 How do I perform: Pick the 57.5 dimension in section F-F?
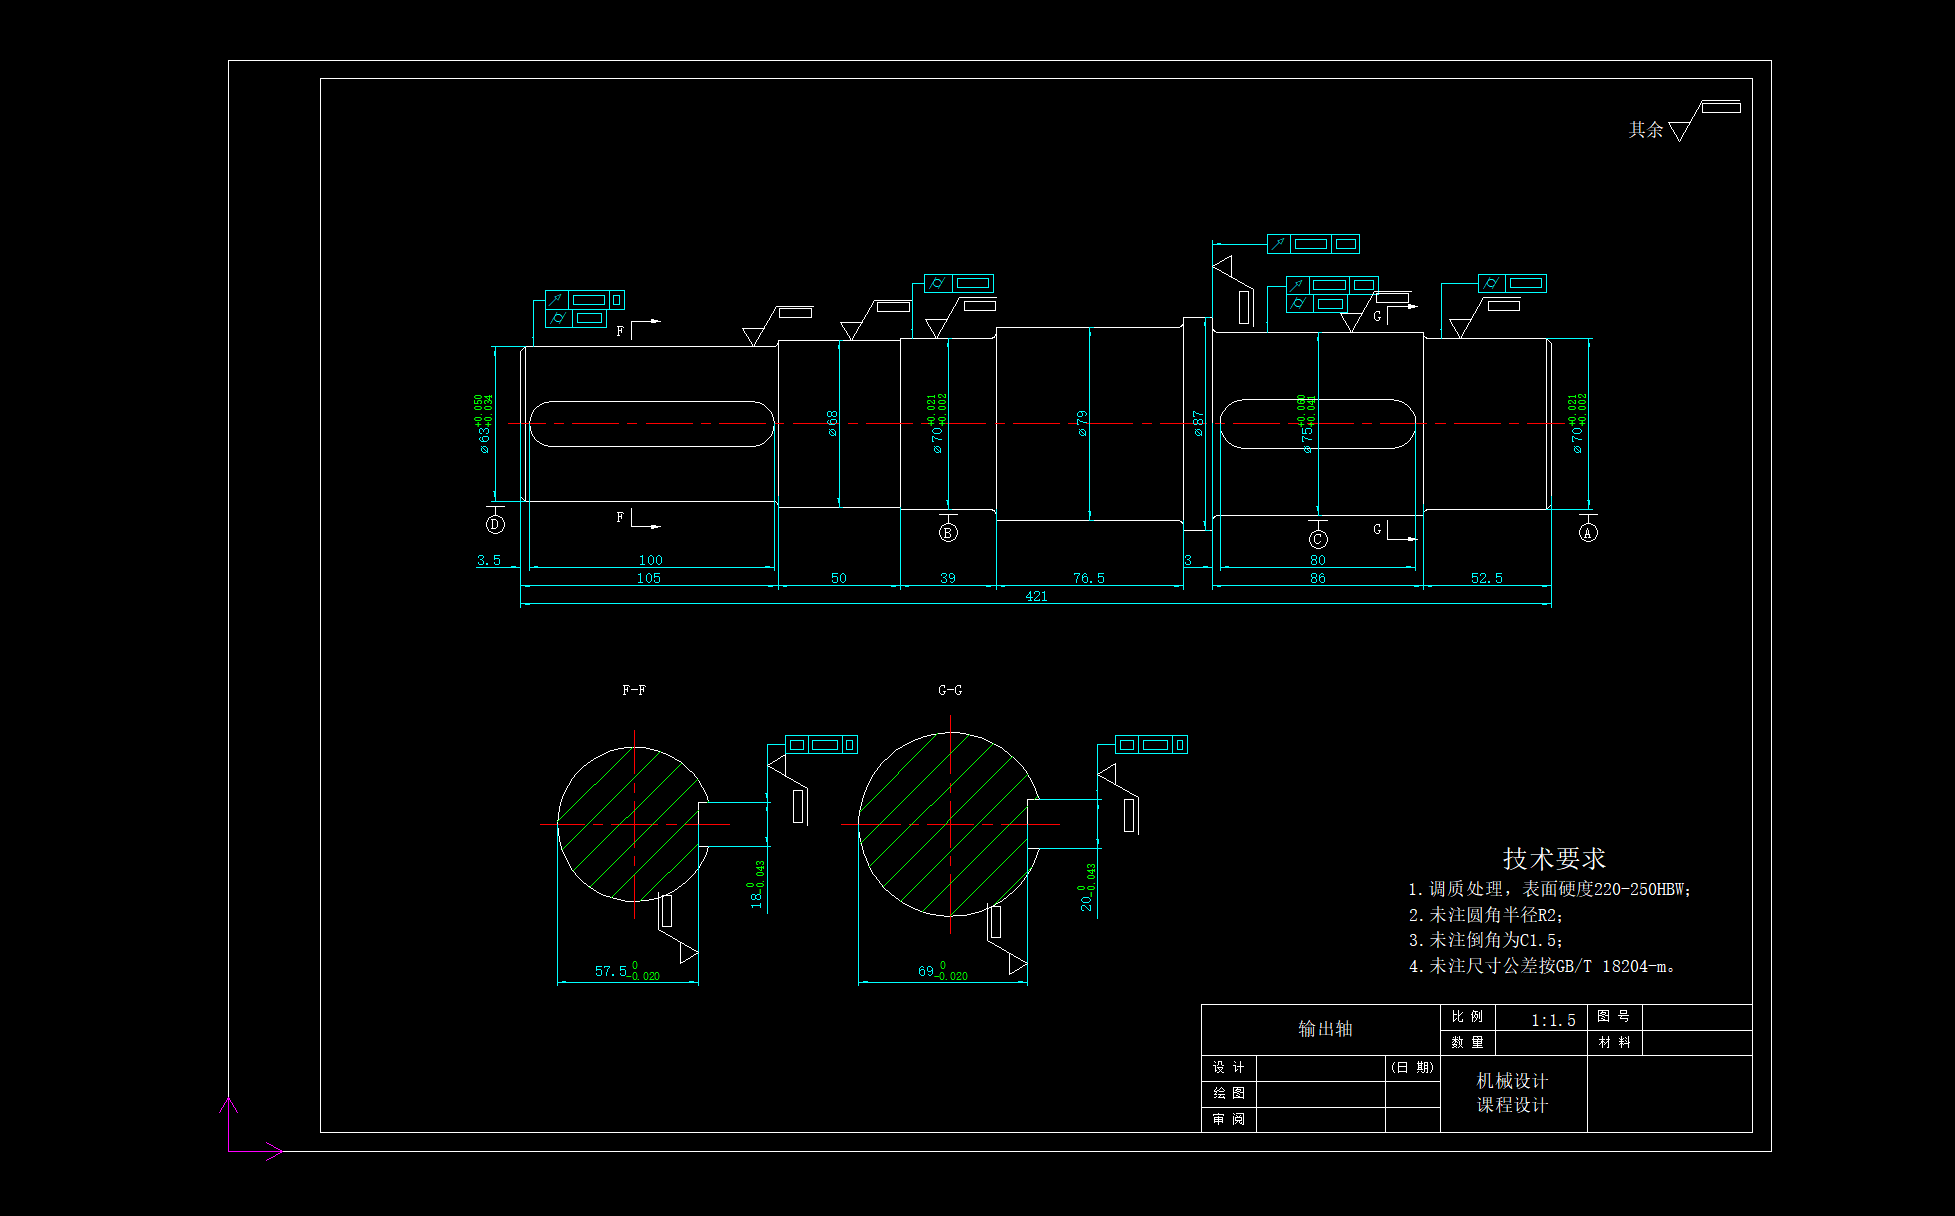[627, 971]
